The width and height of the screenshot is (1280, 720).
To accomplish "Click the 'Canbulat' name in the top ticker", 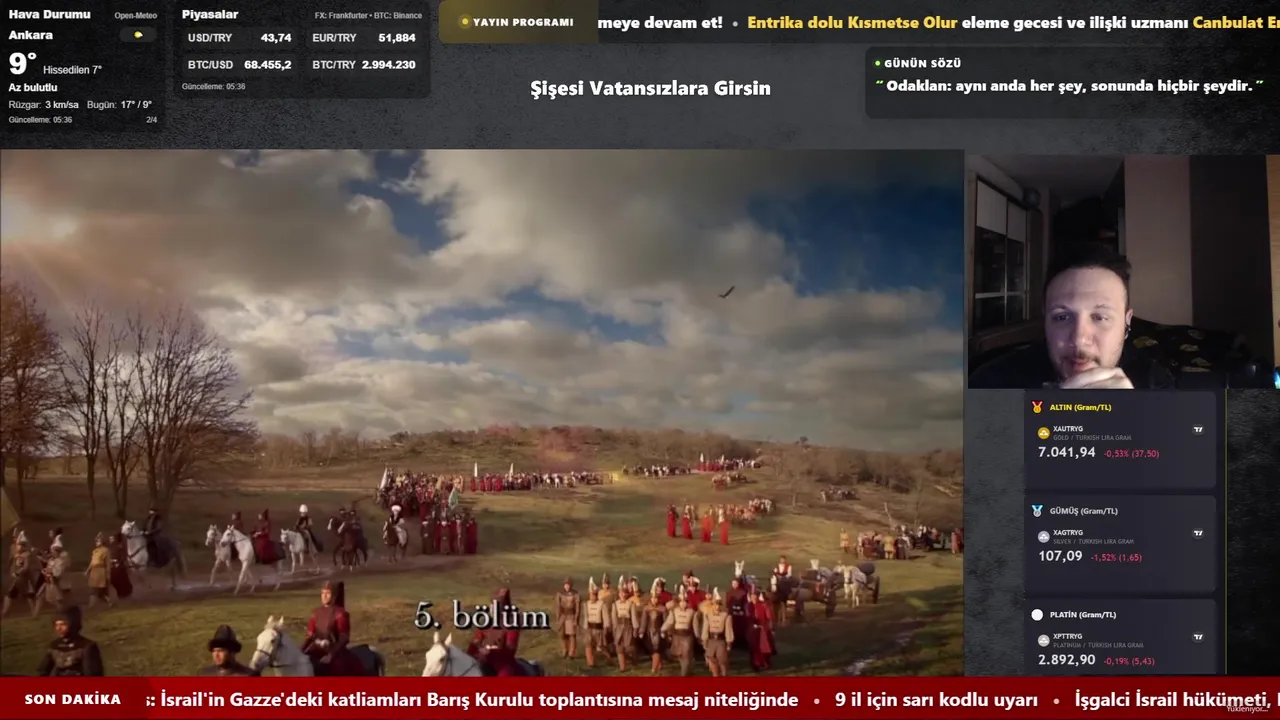I will coord(1229,22).
